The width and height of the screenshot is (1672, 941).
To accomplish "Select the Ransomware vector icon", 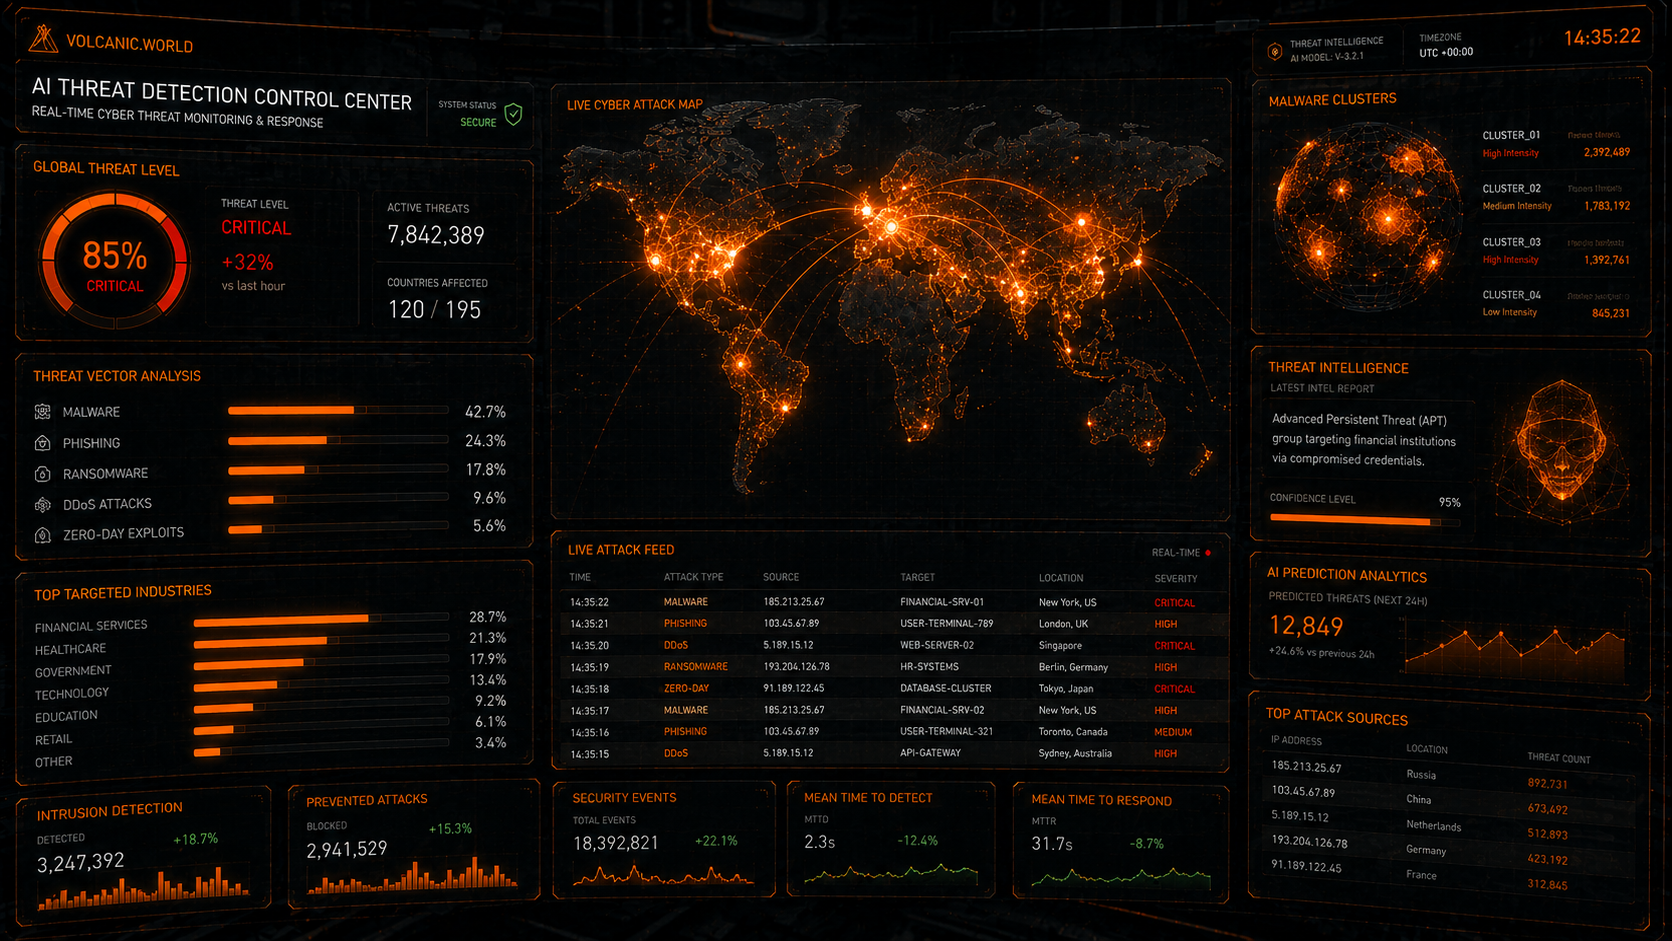I will click(x=42, y=473).
